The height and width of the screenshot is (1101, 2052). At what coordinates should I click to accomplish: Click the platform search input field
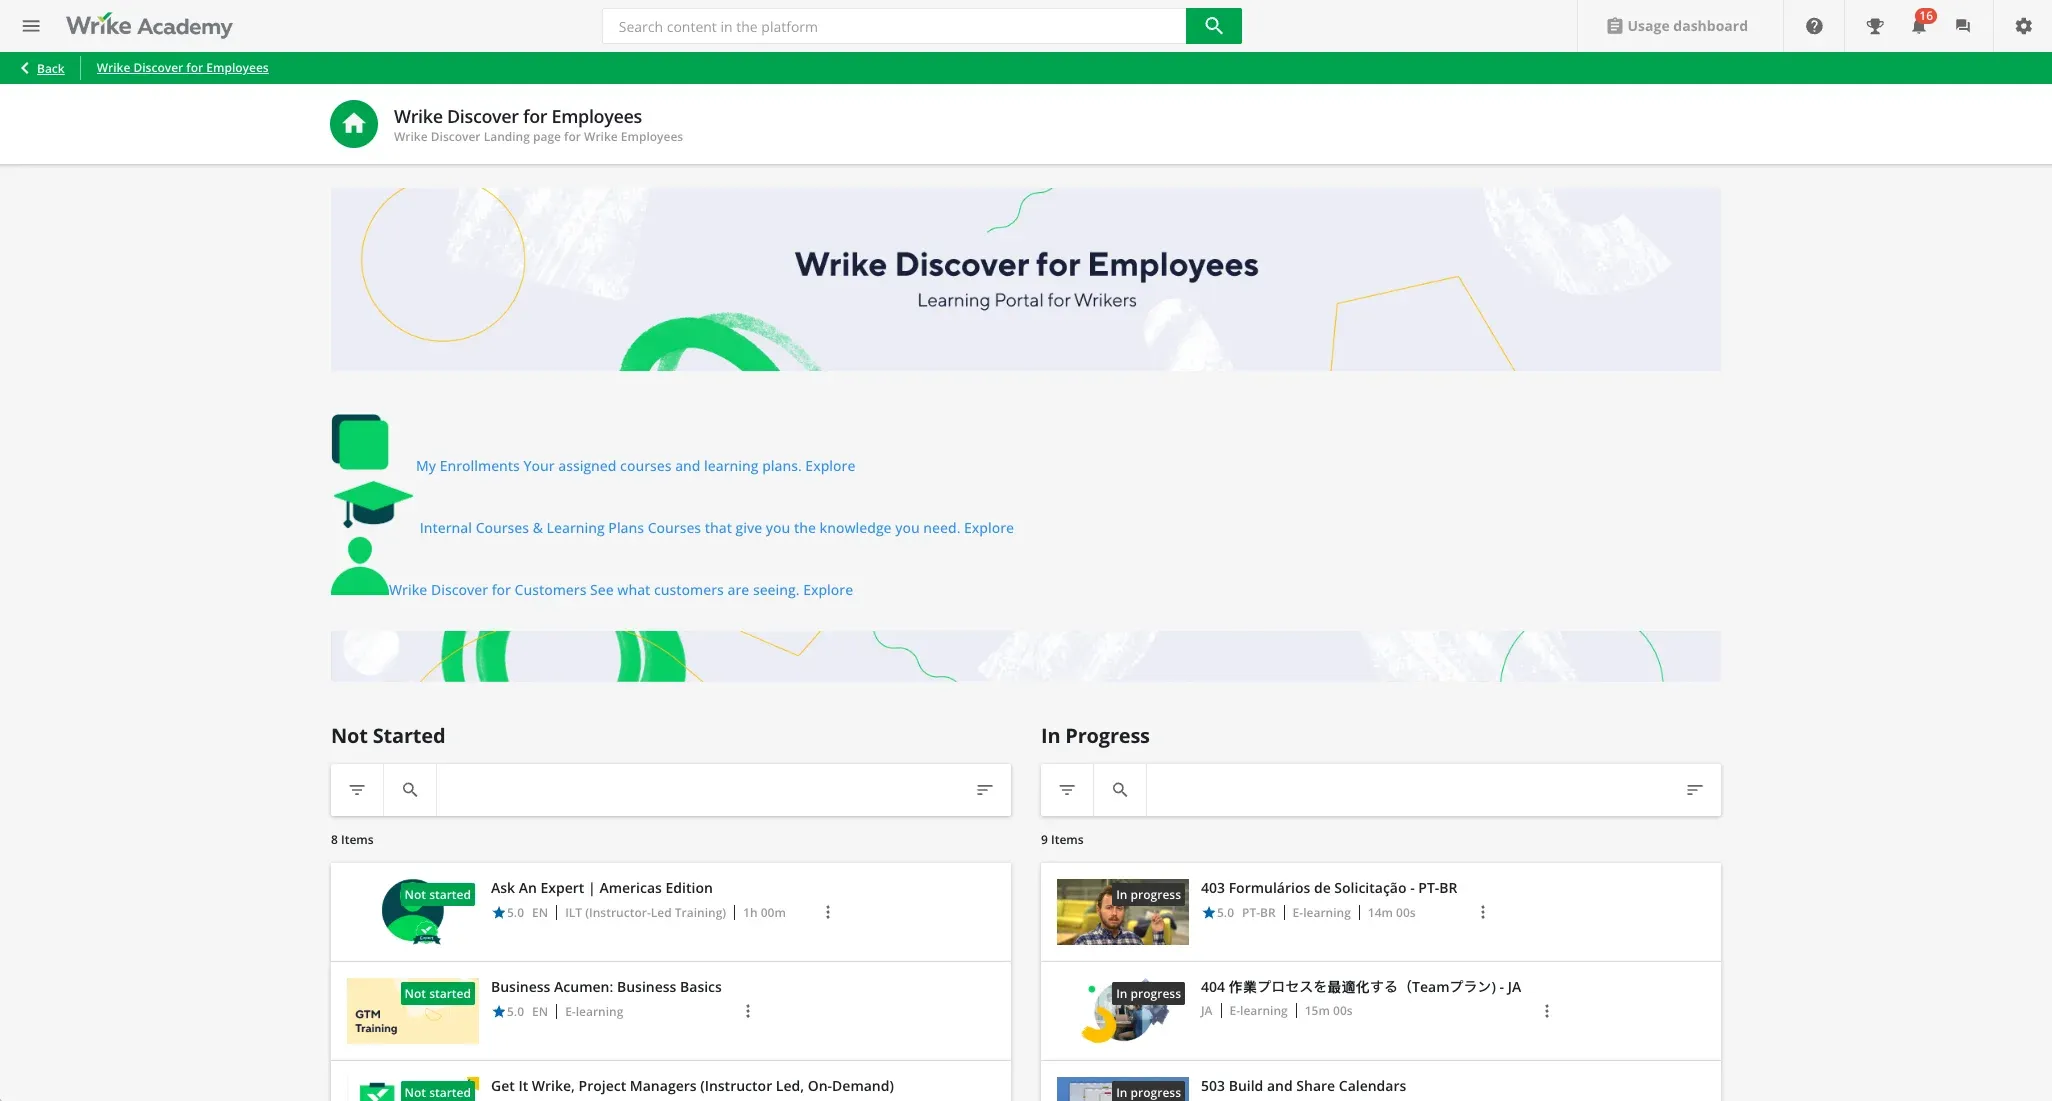[x=893, y=27]
